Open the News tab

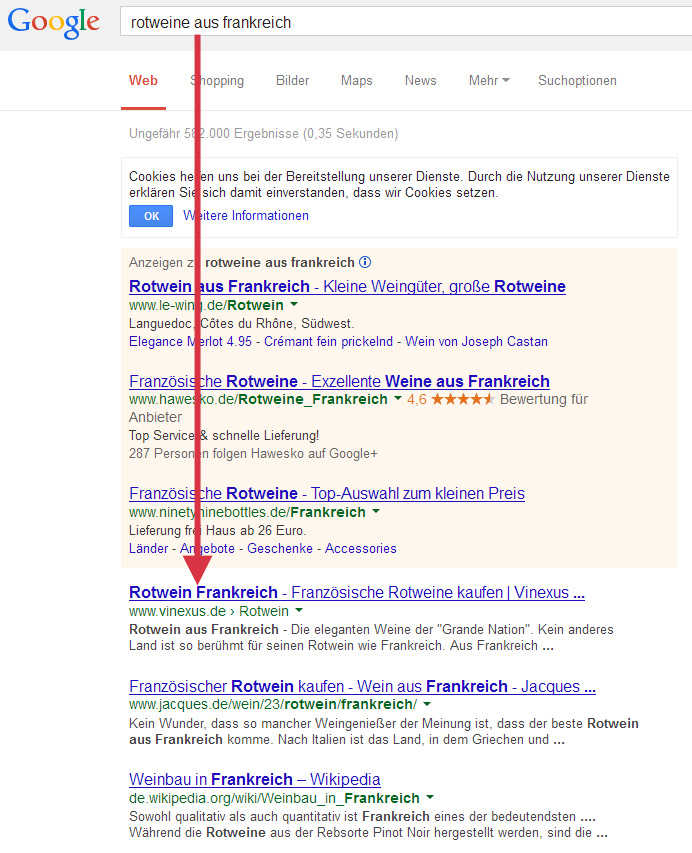(x=421, y=81)
